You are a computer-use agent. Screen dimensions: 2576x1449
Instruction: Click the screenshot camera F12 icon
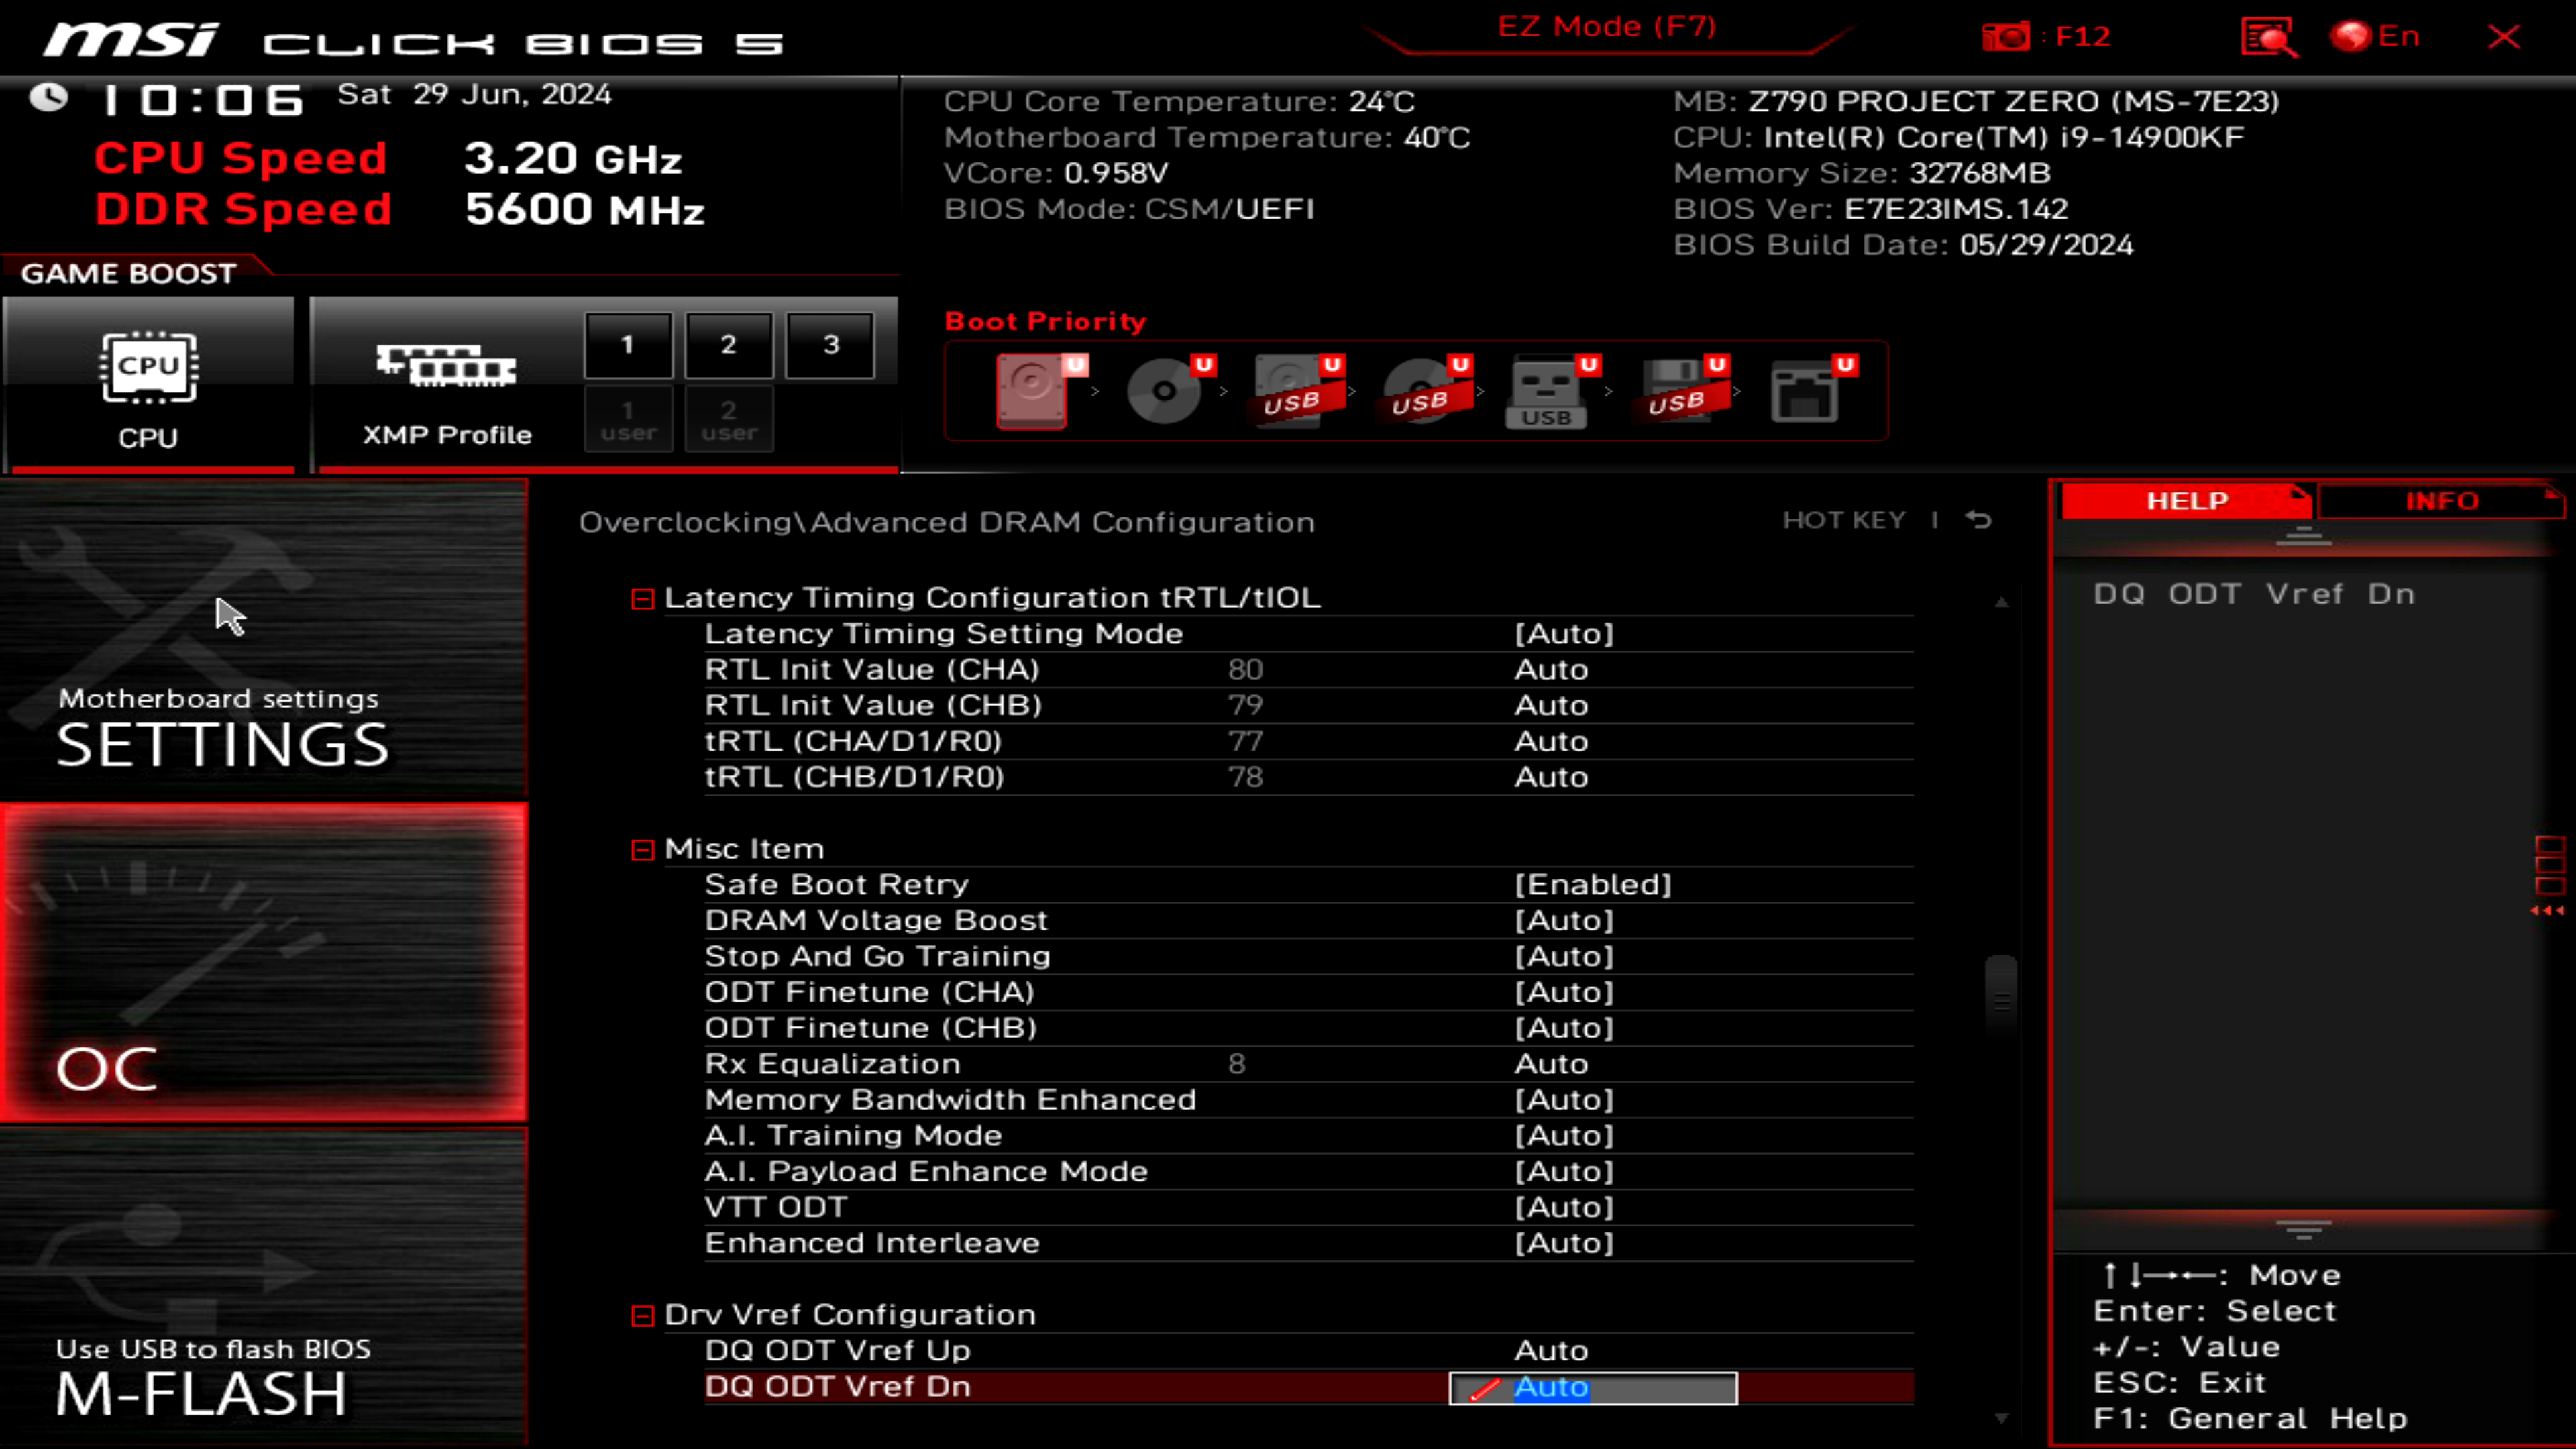tap(2006, 37)
